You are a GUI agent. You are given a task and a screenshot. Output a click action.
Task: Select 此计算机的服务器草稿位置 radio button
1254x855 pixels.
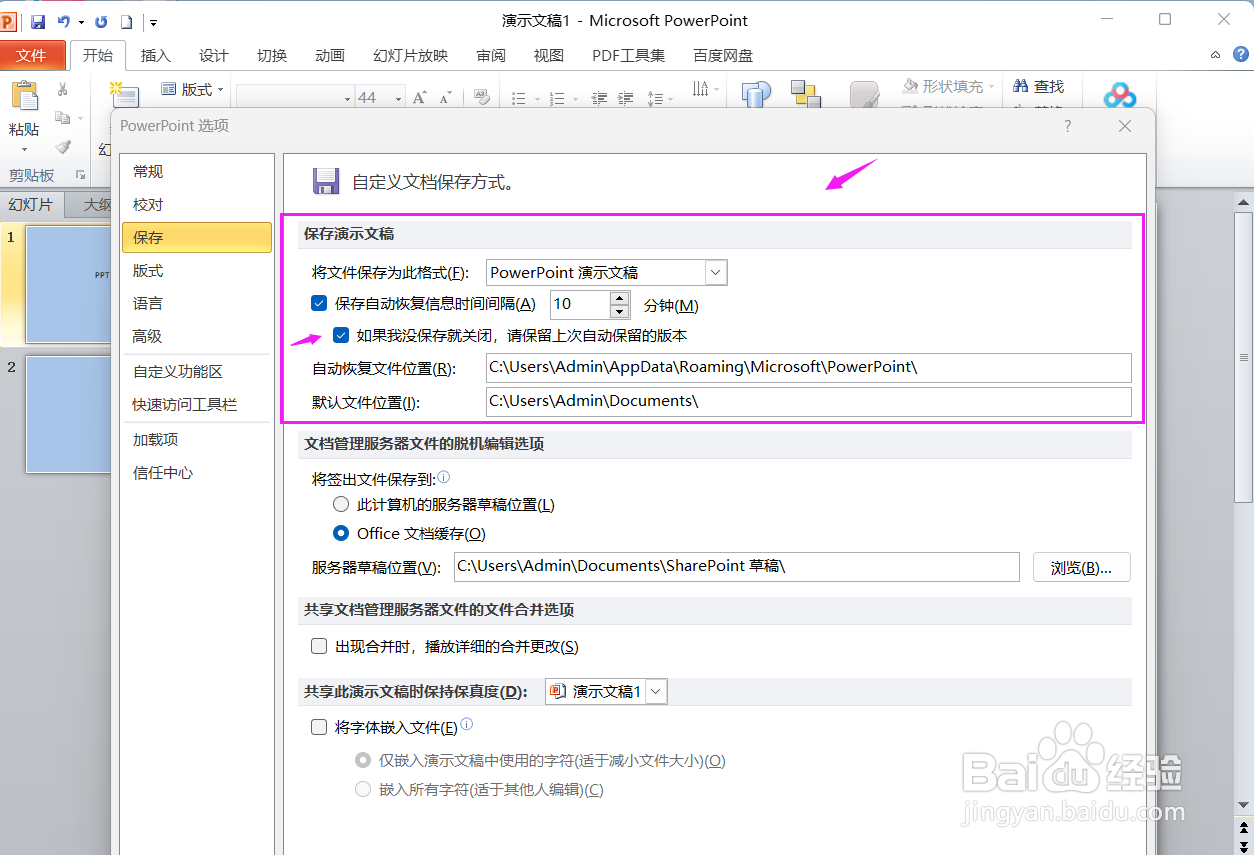341,505
